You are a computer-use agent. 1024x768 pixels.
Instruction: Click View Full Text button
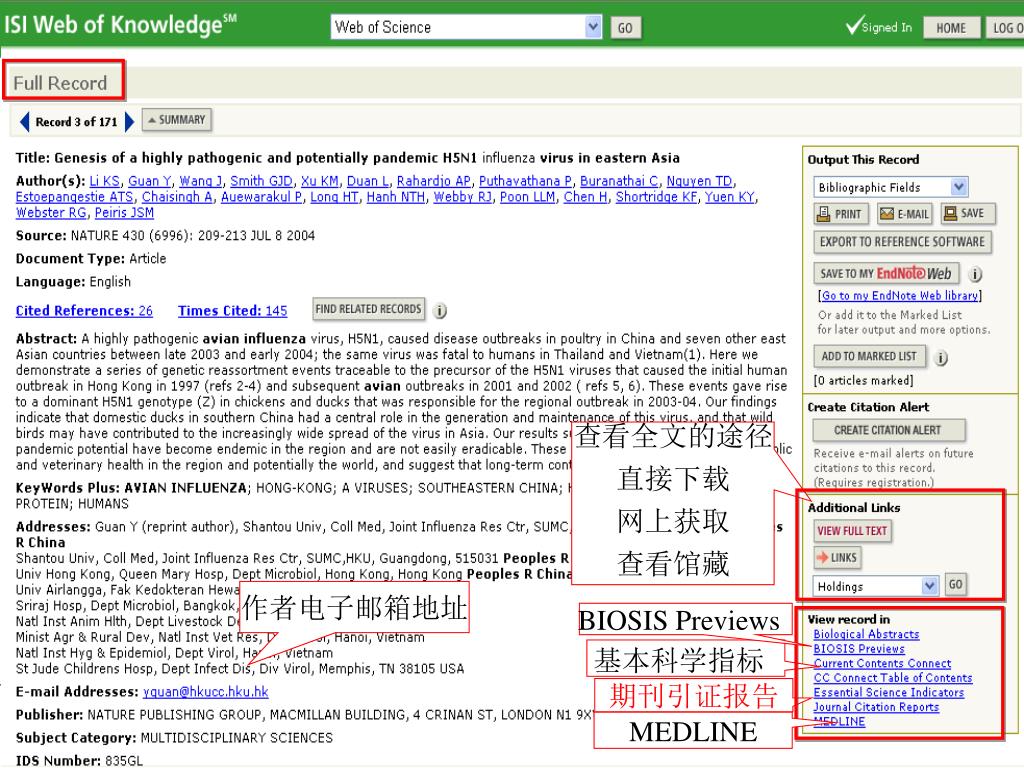[852, 531]
